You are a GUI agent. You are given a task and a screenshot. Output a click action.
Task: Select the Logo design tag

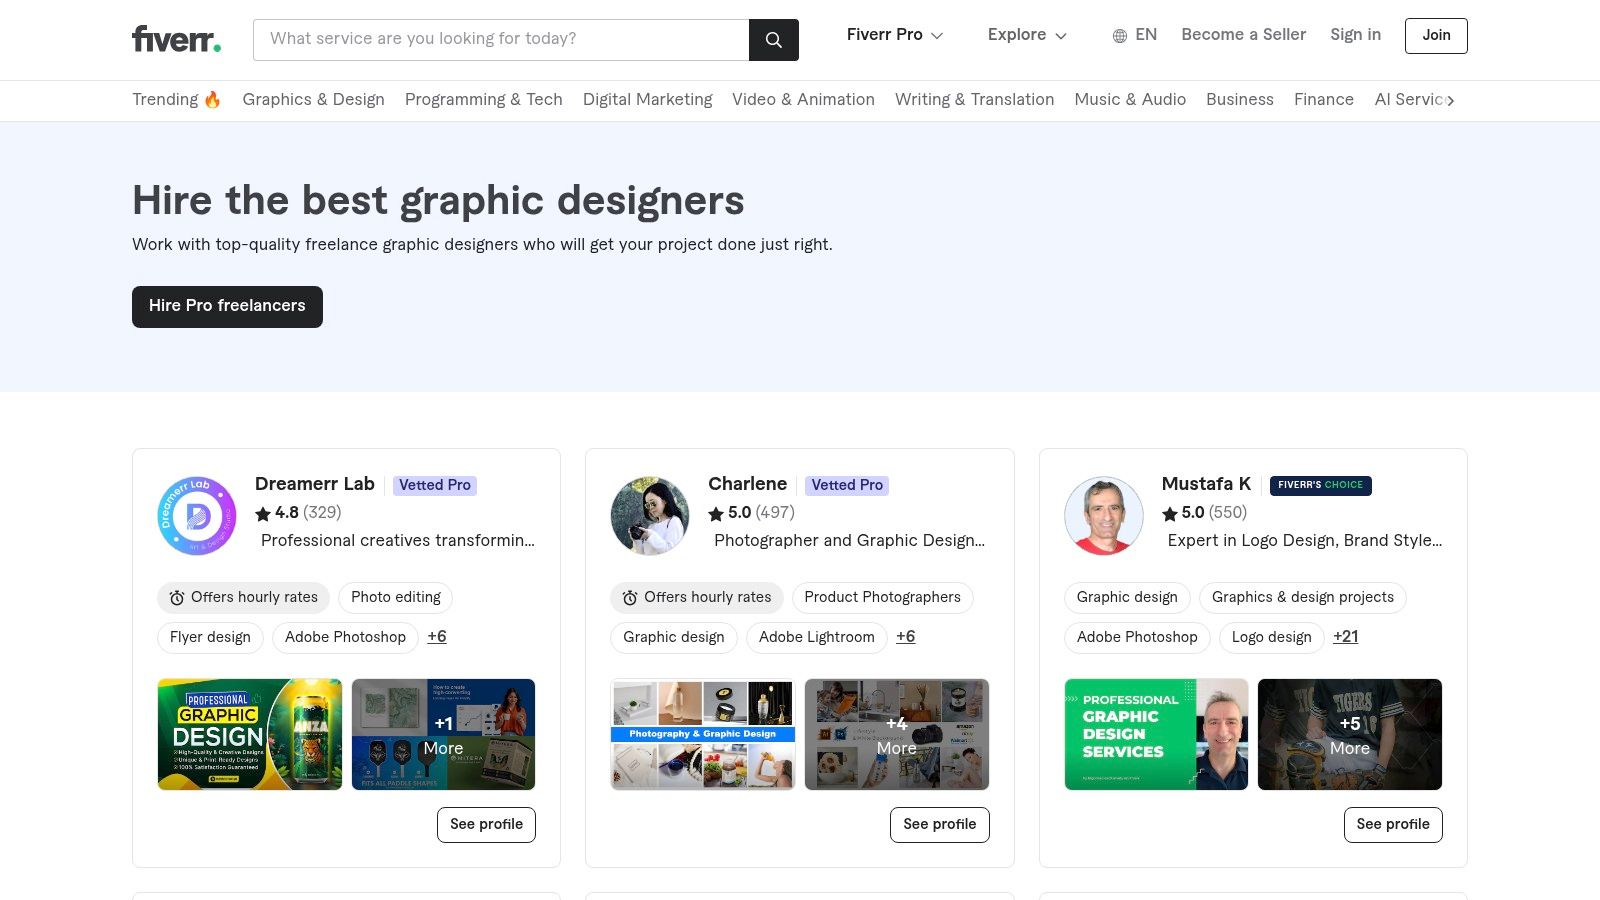(1272, 638)
